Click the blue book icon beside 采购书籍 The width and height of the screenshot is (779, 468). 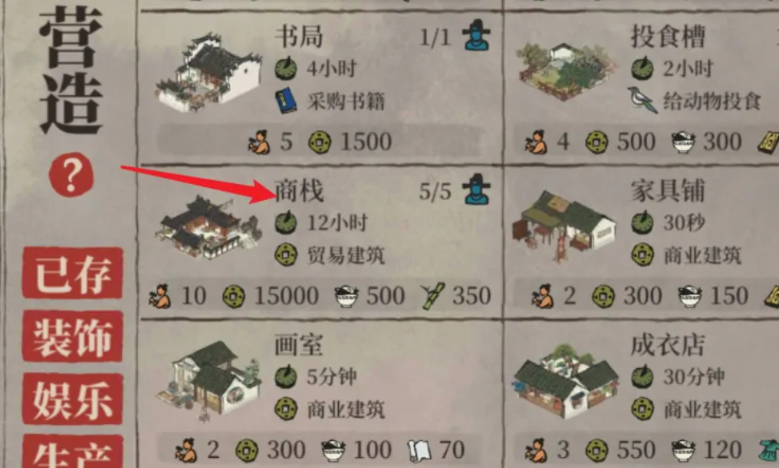[286, 101]
